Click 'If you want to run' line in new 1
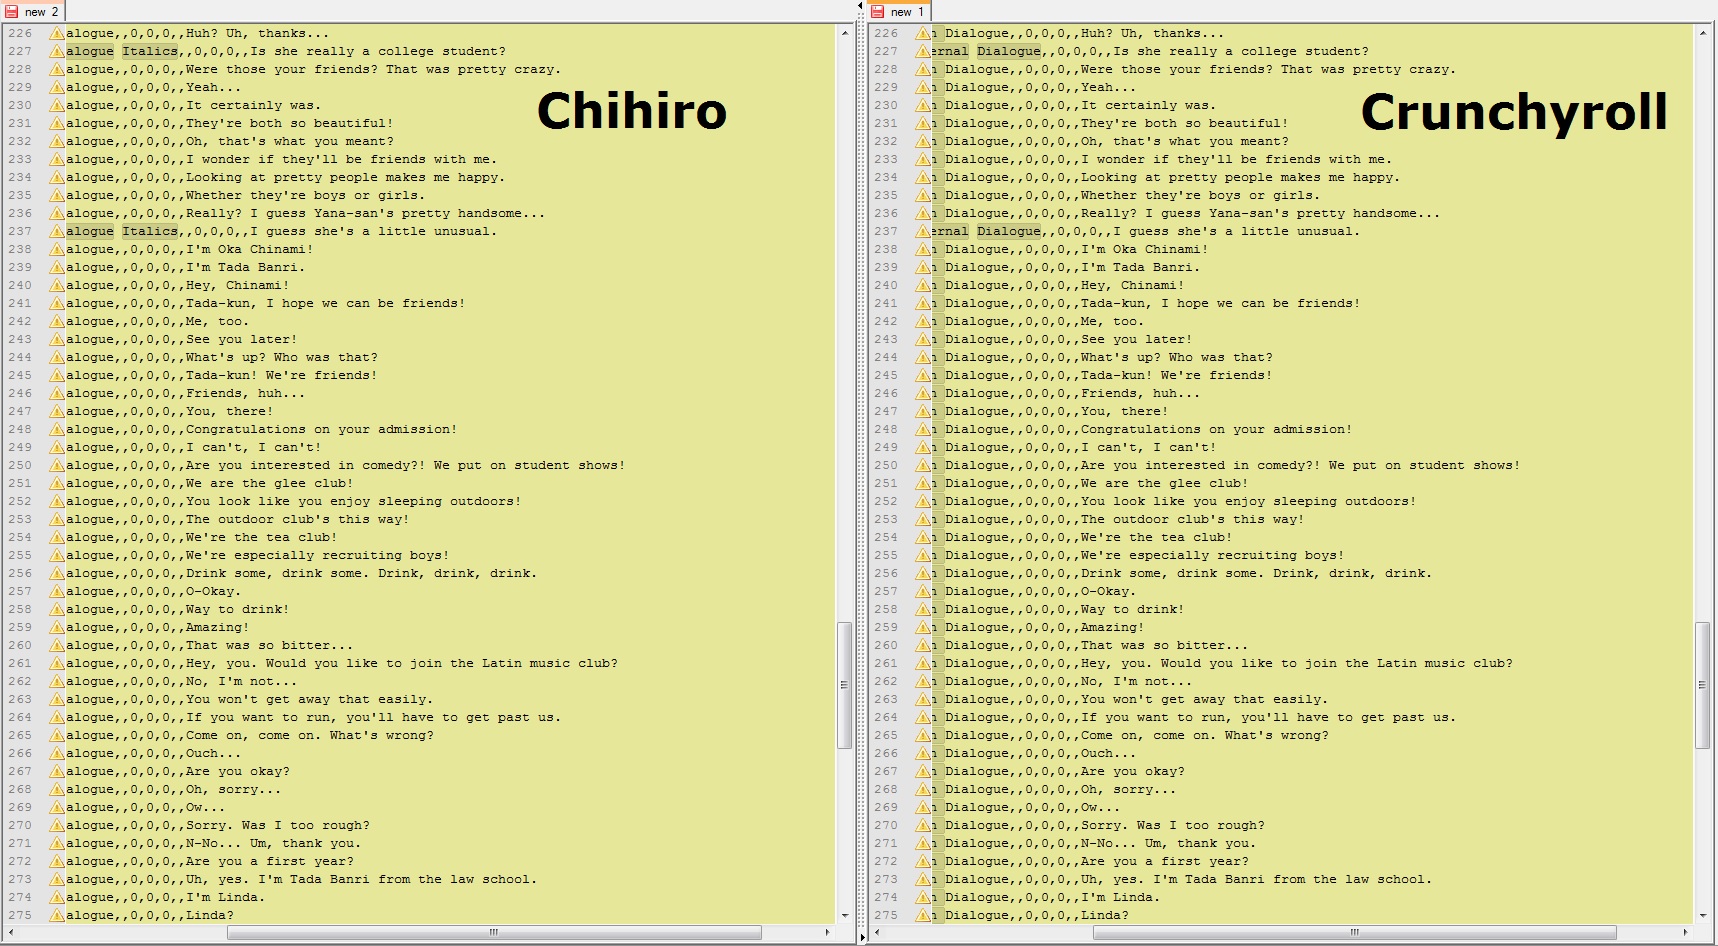Screen dimensions: 1718x946 [1269, 718]
